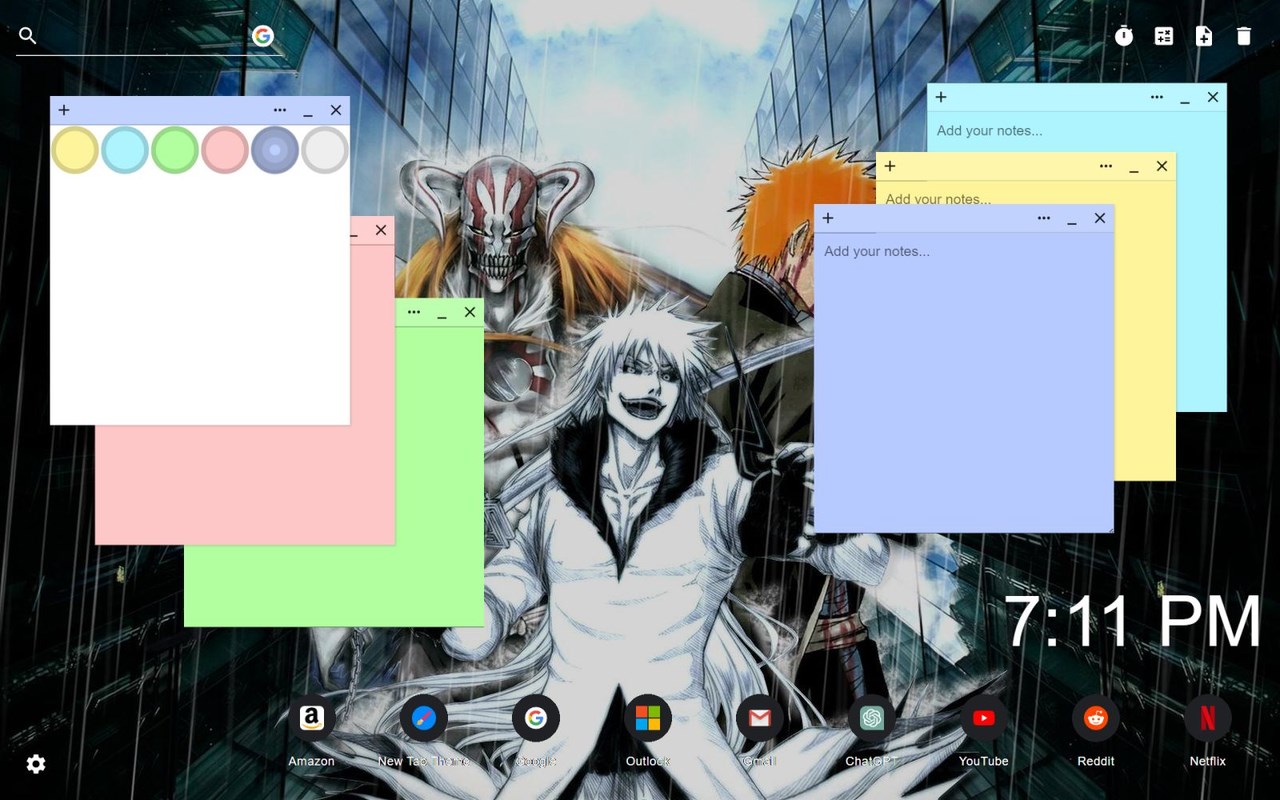Close the pink note
Image resolution: width=1280 pixels, height=800 pixels.
click(x=381, y=230)
